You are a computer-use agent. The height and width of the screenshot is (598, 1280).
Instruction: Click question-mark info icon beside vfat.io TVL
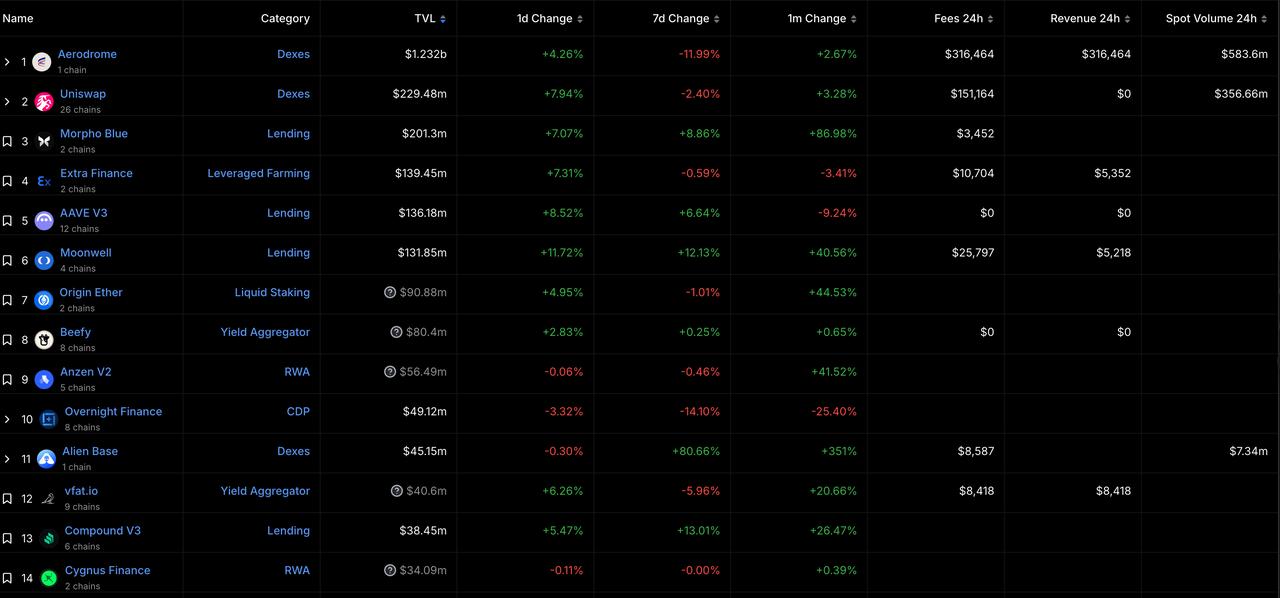(x=397, y=491)
